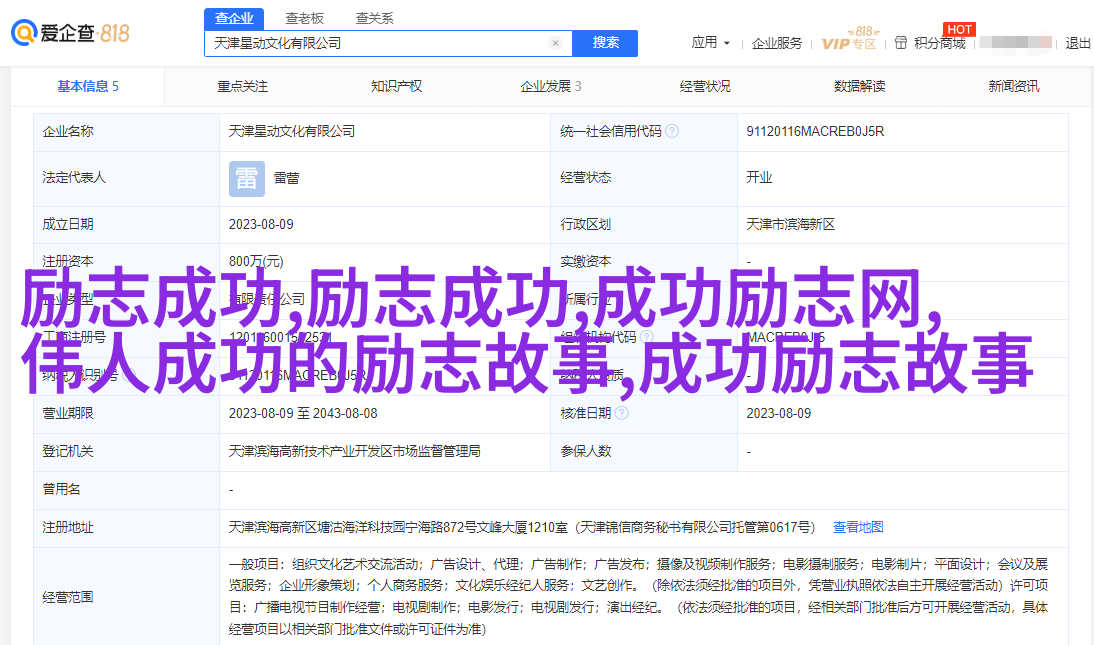Expand the 应用 dropdown menu

(x=710, y=43)
